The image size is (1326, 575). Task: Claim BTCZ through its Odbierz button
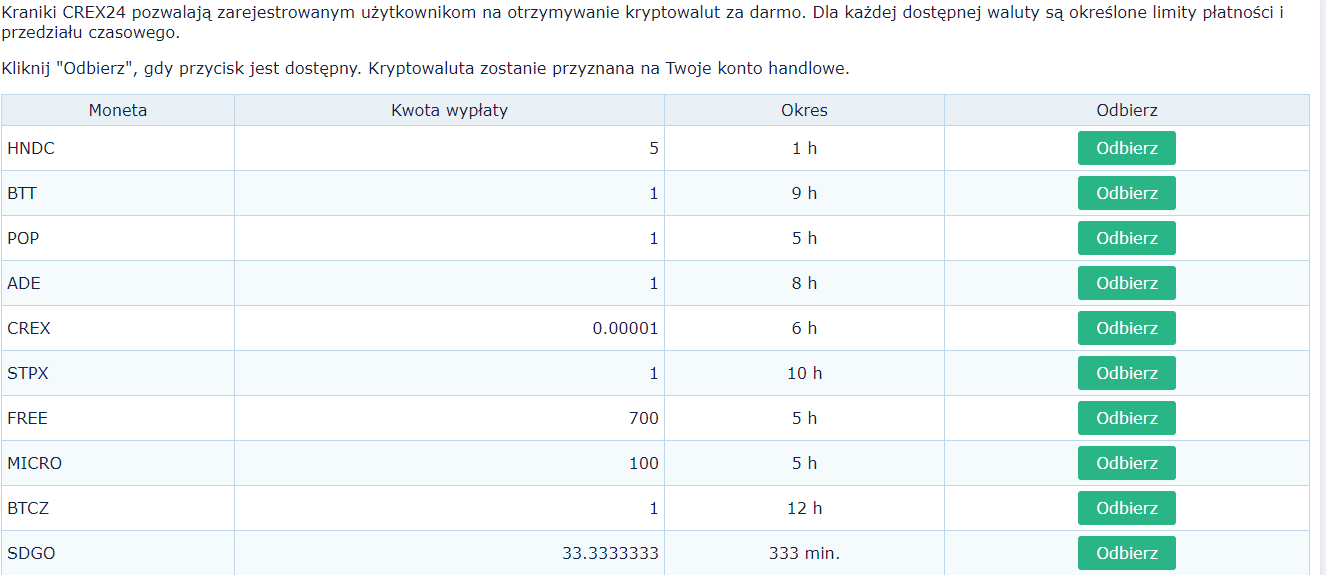1126,508
